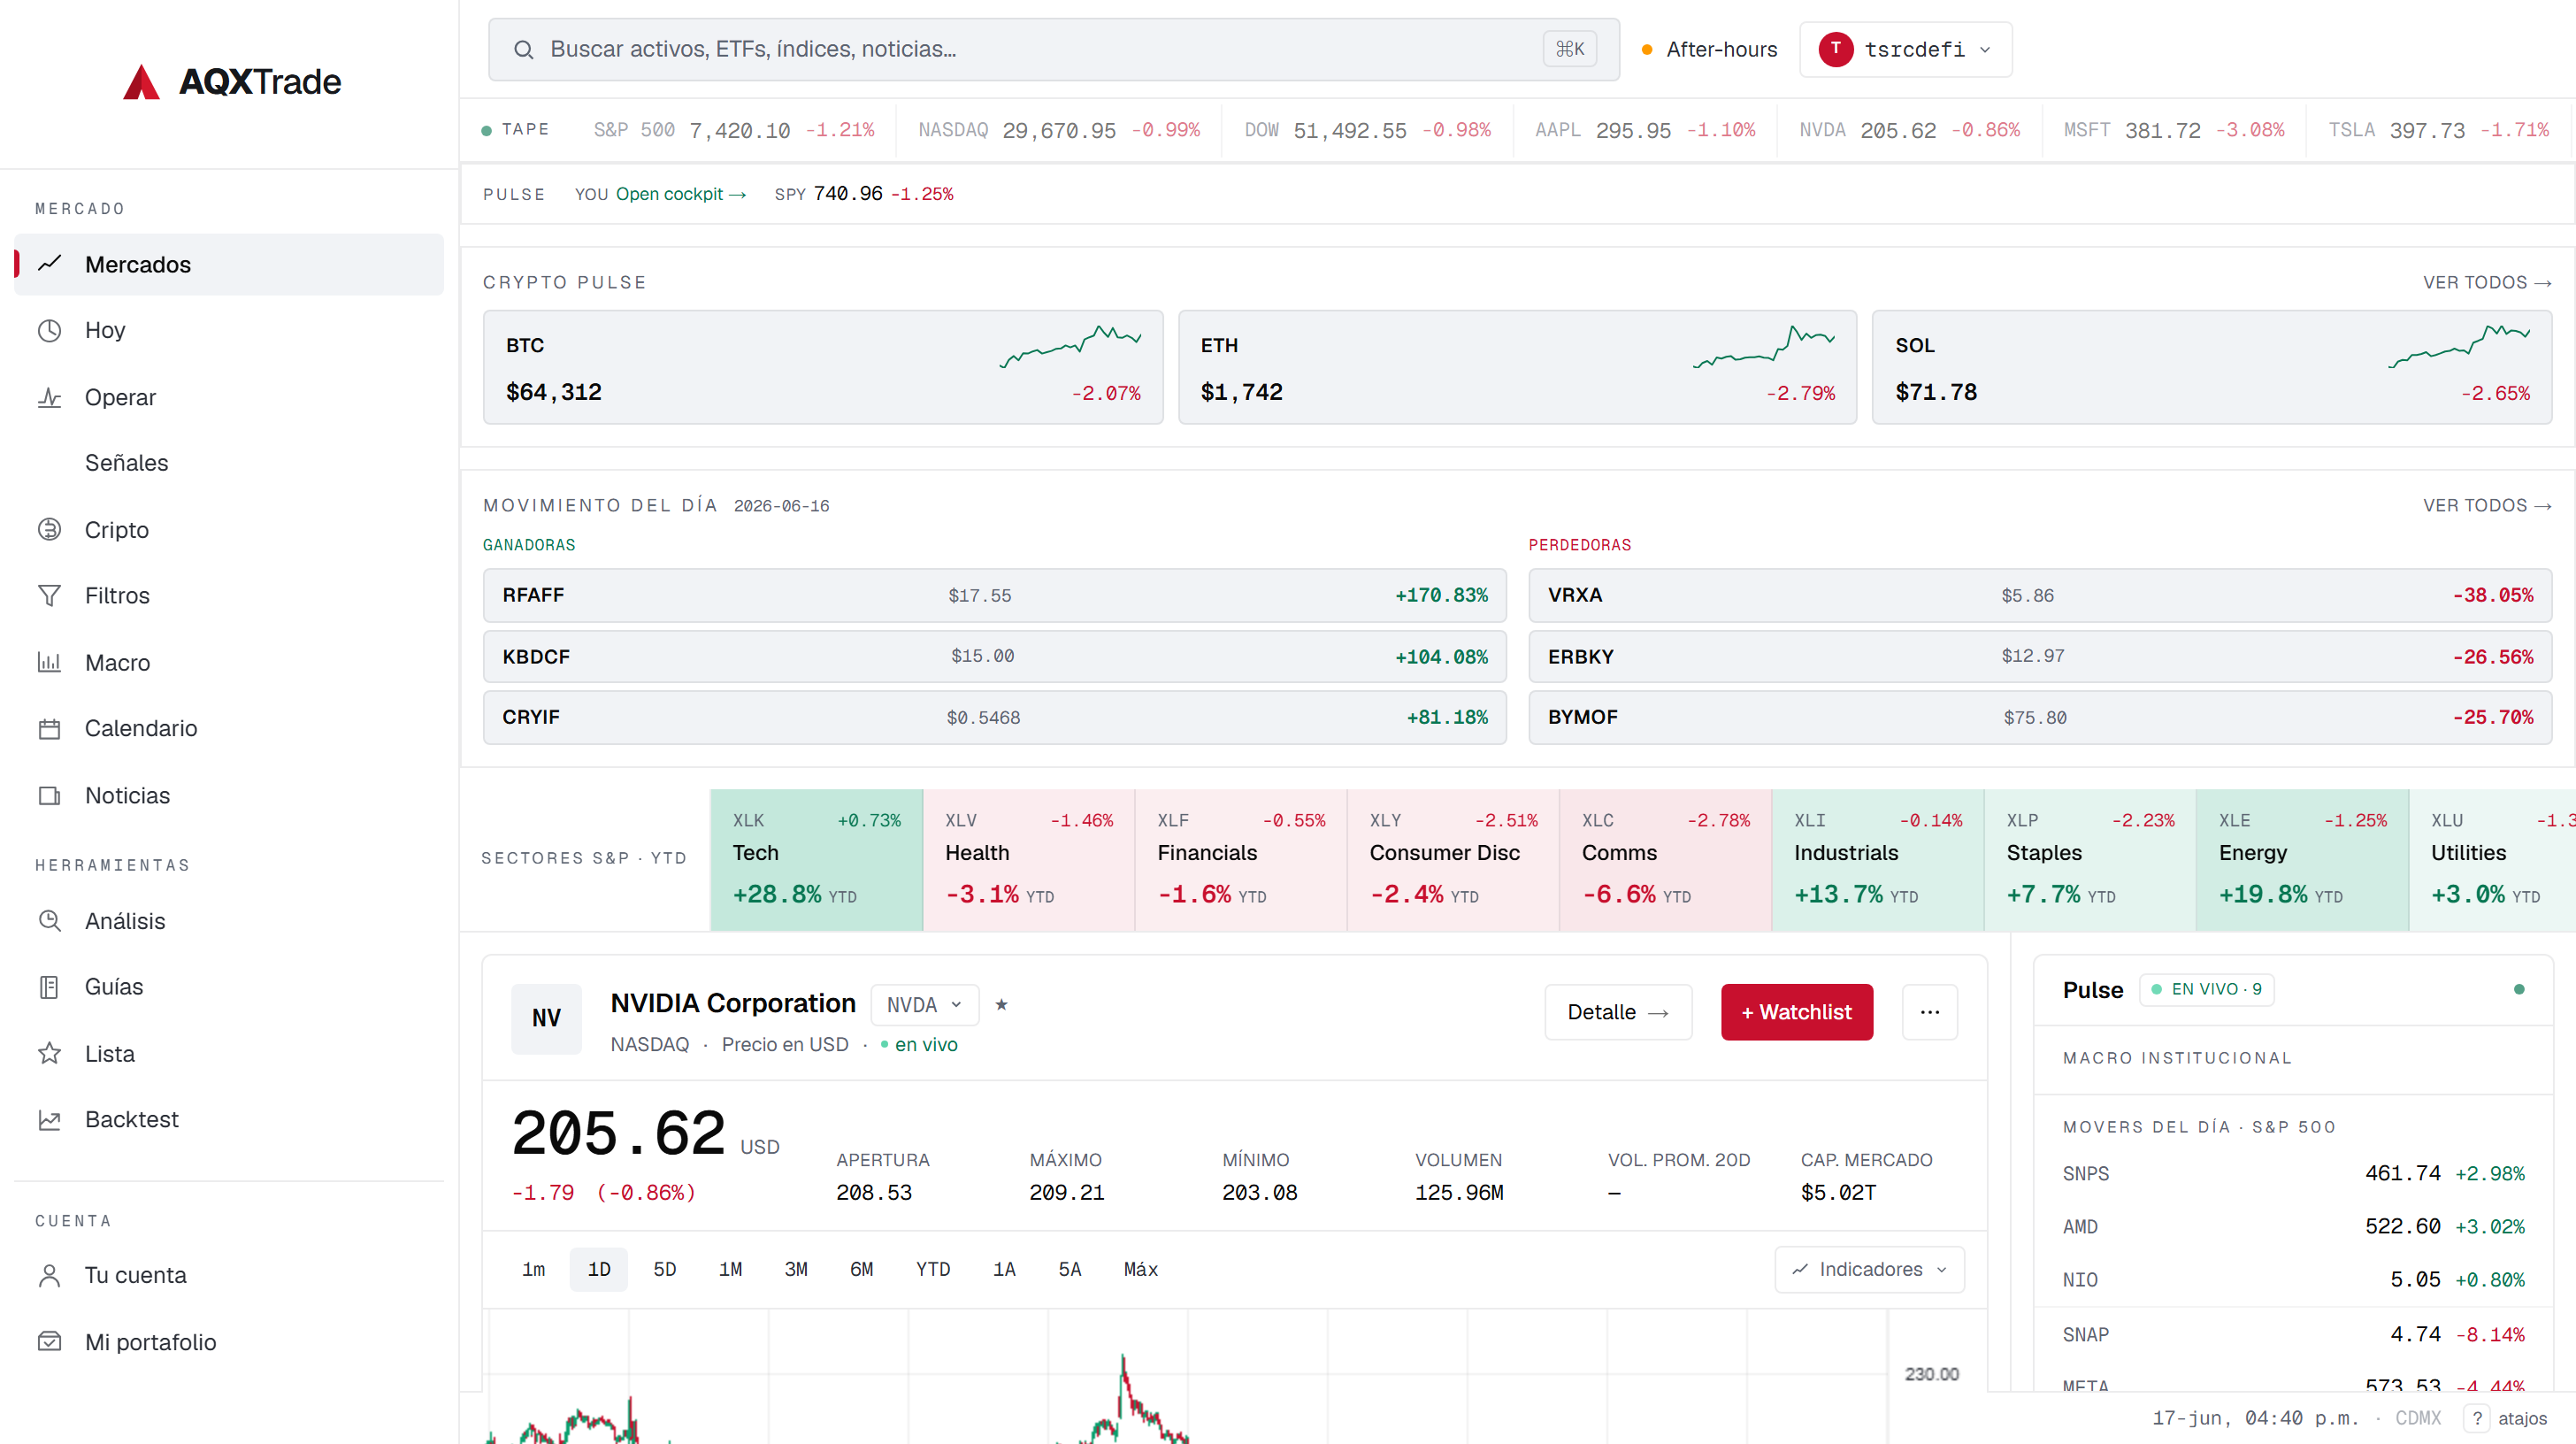Click the Mi portafolio wallet icon
The height and width of the screenshot is (1444, 2576).
tap(49, 1341)
